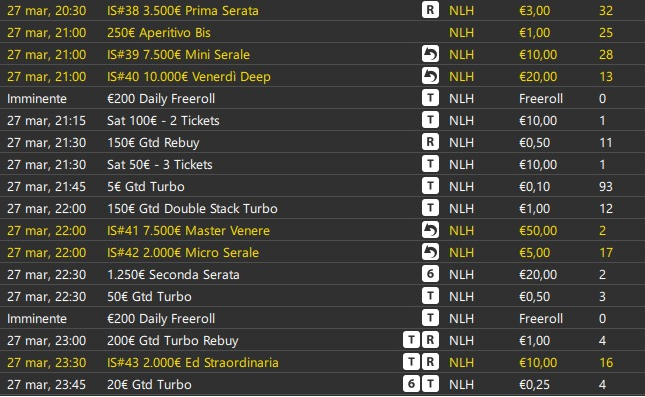Click the 6 icon on 20€ Gtd Turbo

point(411,384)
